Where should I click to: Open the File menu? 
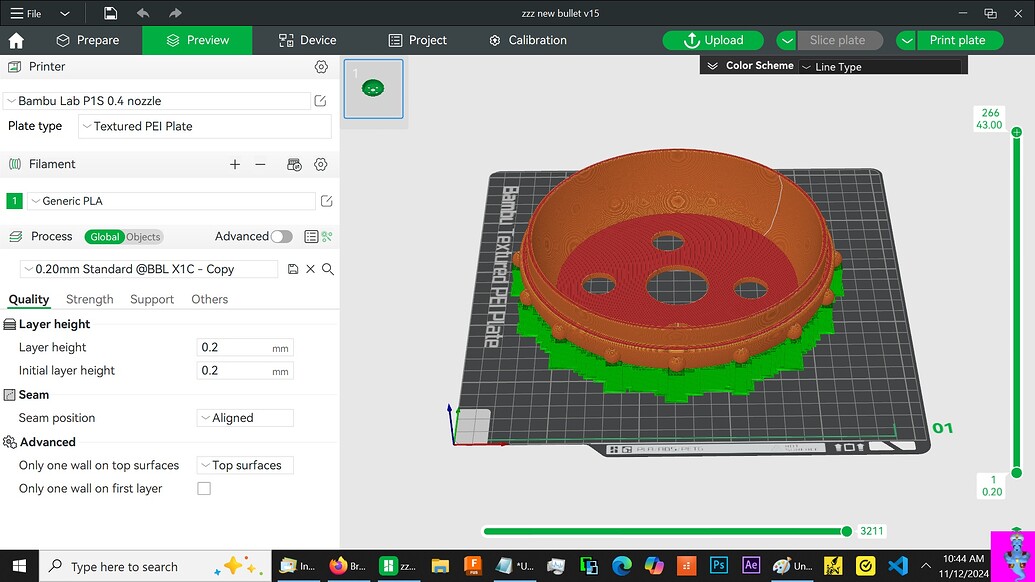[26, 13]
